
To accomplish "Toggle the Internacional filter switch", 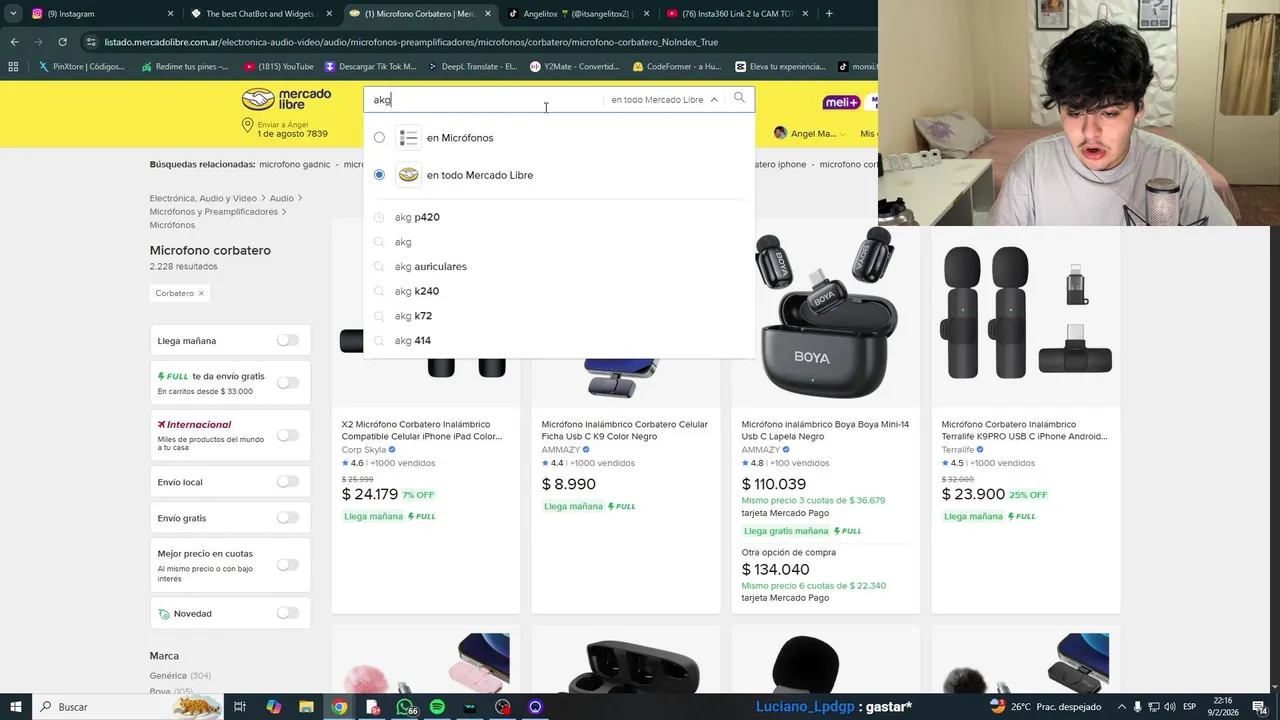I will pos(288,435).
